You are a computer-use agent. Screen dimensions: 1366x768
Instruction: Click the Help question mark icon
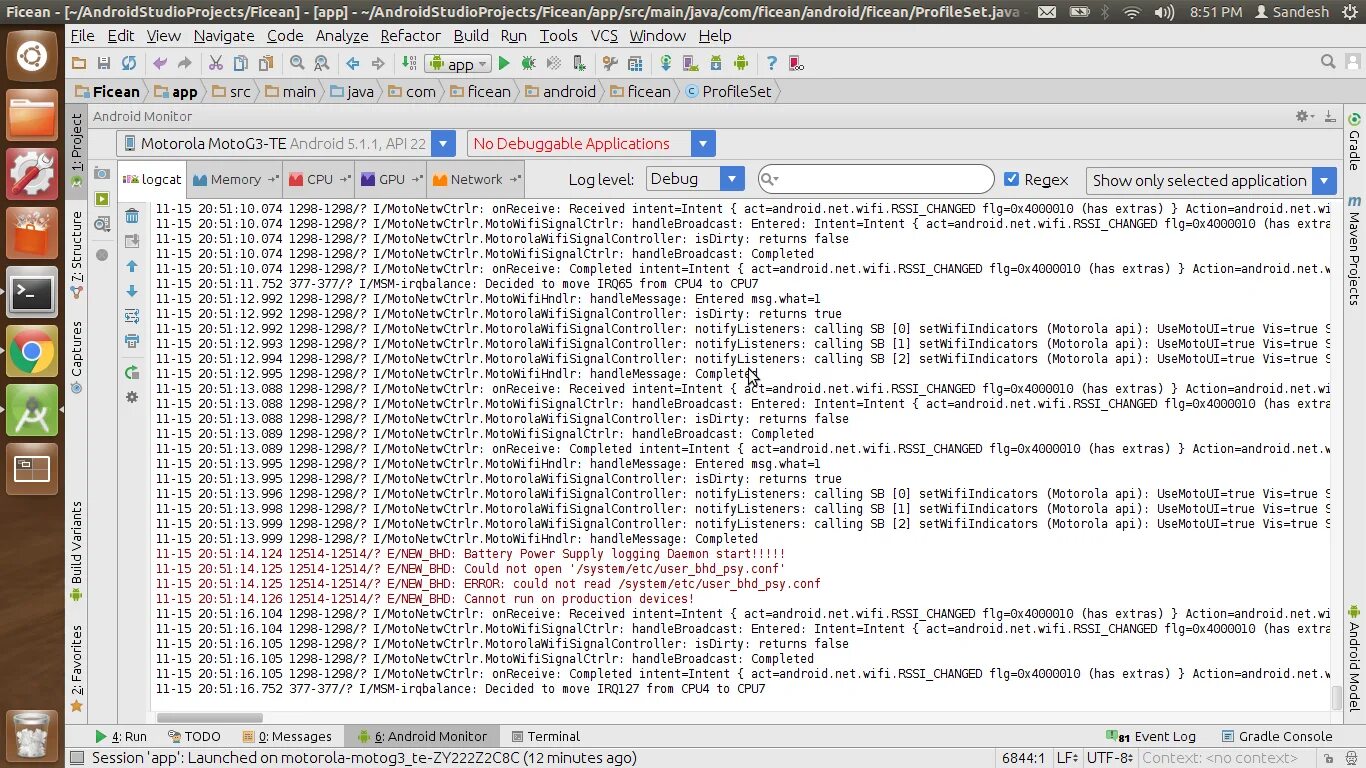(x=771, y=63)
